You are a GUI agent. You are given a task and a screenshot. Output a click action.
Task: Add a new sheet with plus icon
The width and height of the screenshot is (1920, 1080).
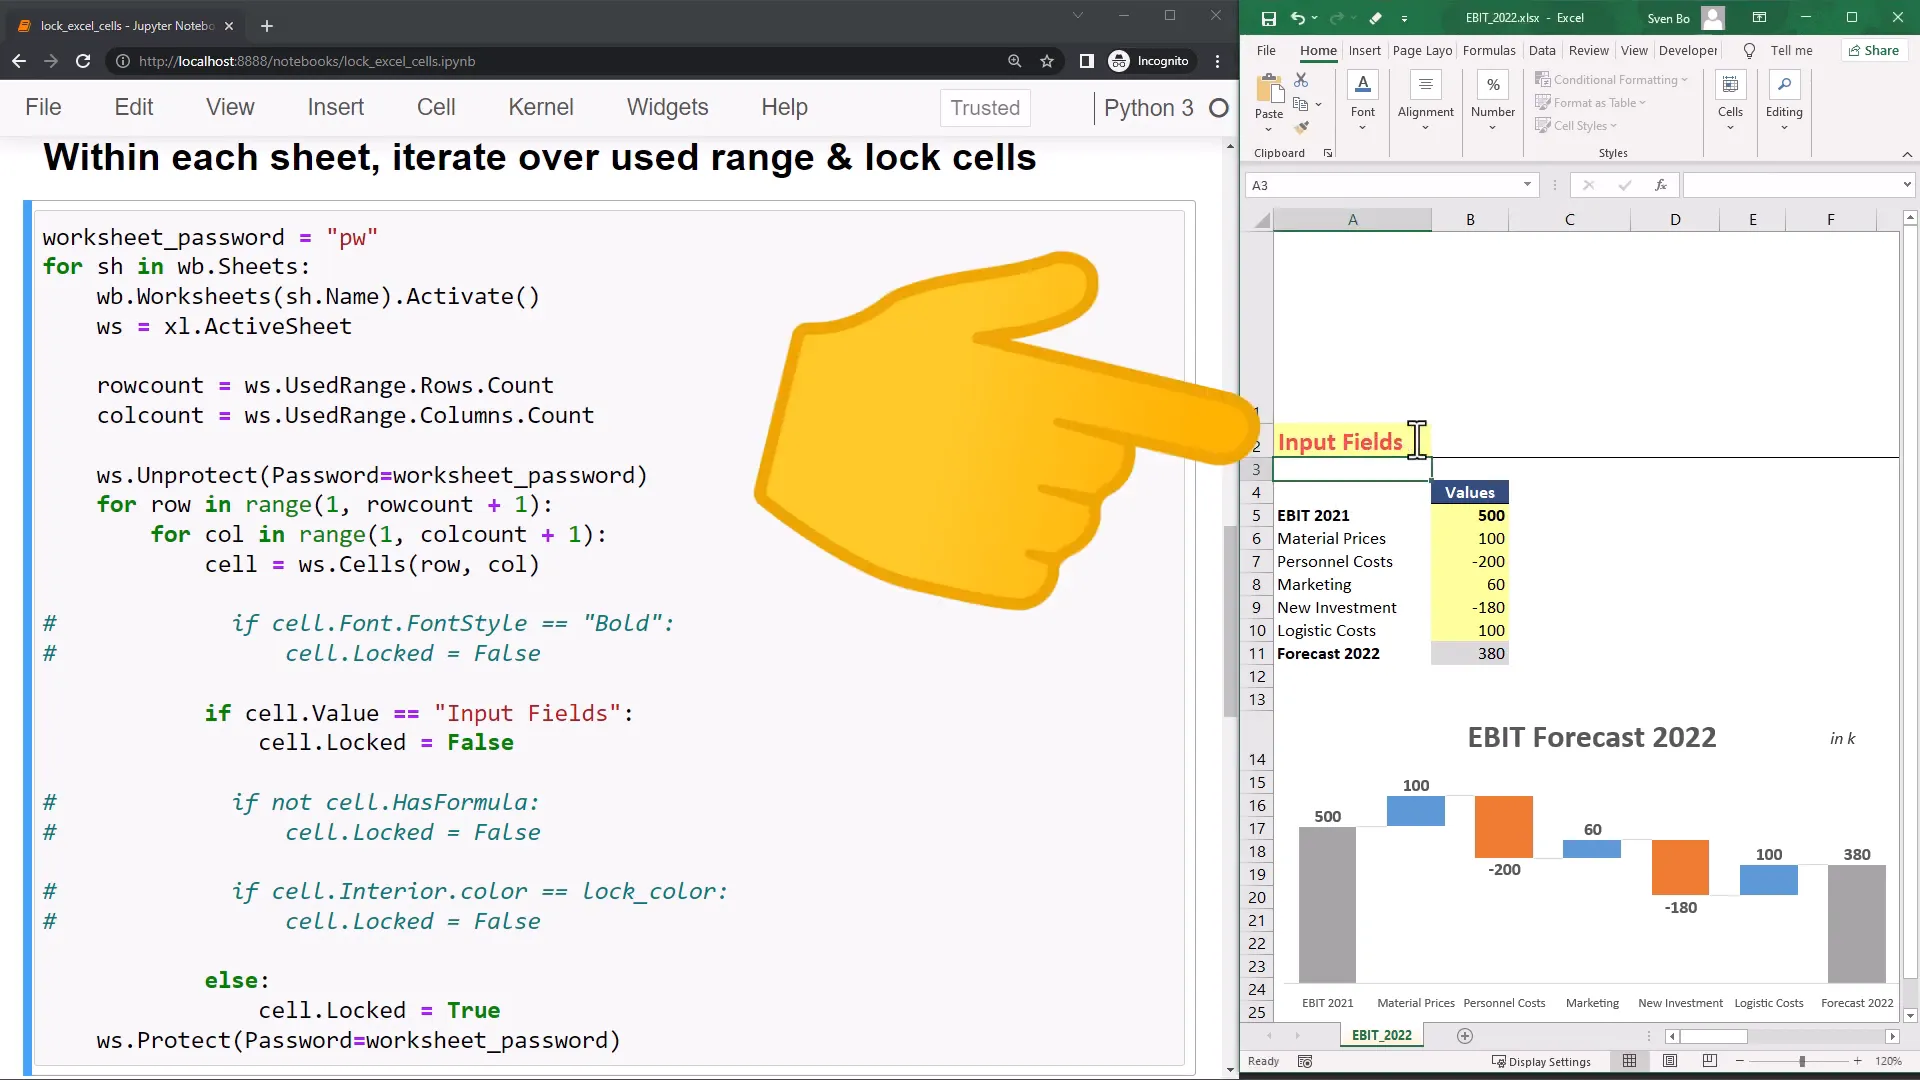(1465, 1036)
